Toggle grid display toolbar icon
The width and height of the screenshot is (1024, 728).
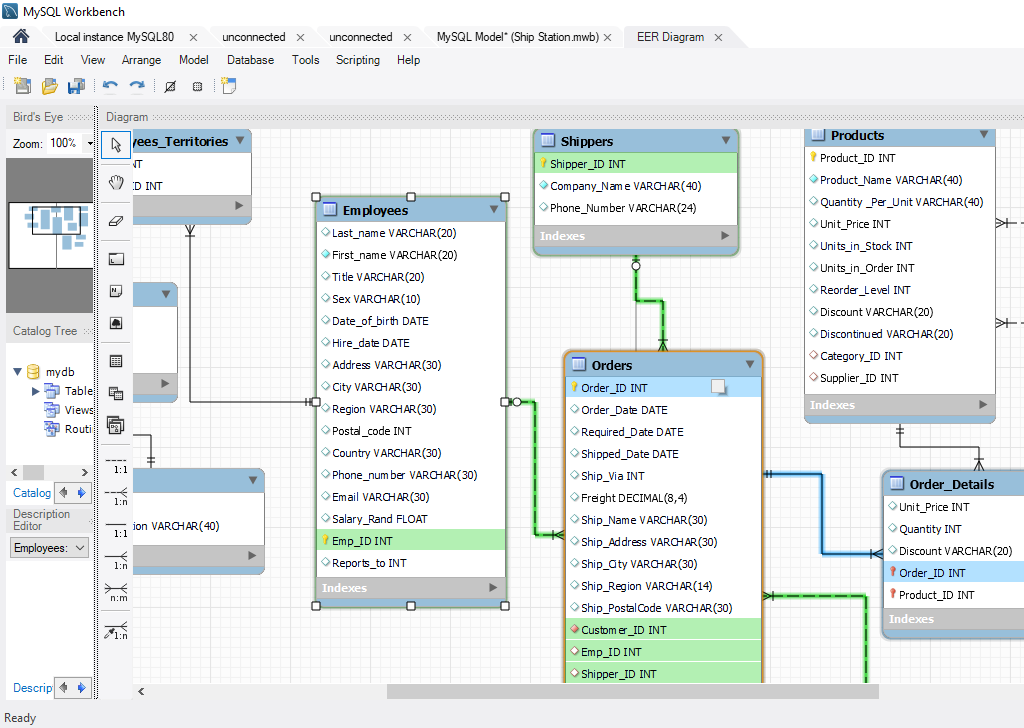197,86
